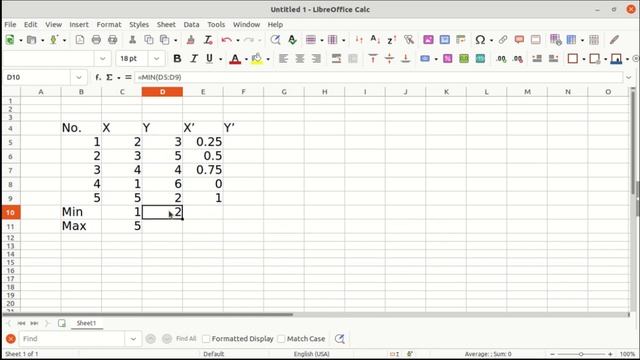Open the font size dropdown arrow

click(156, 59)
